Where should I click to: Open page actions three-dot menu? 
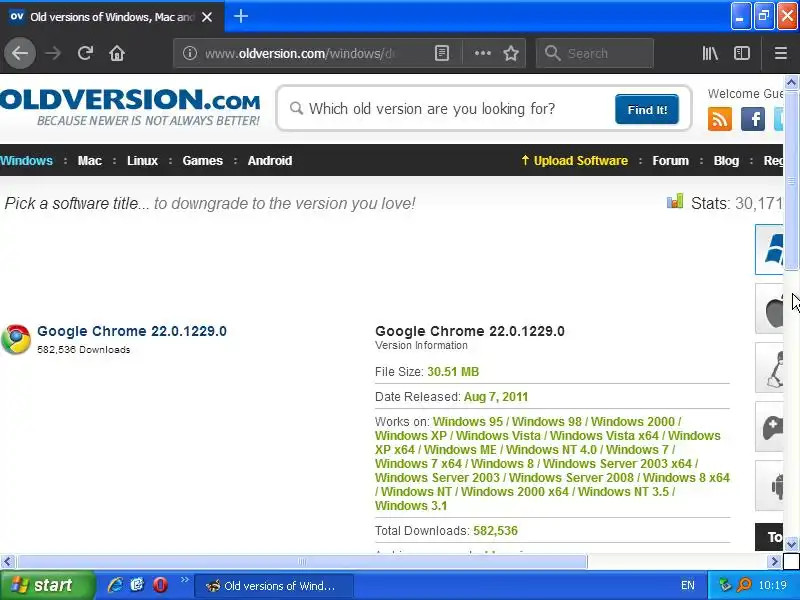click(482, 53)
